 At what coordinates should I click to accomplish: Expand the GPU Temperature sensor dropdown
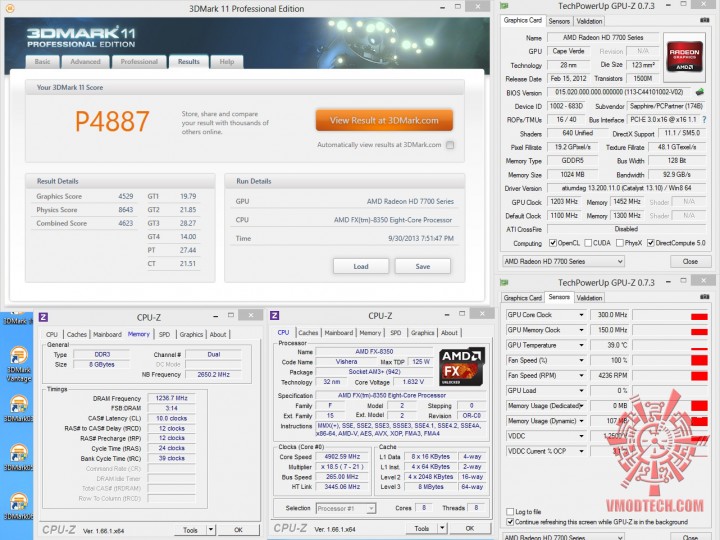click(x=581, y=345)
